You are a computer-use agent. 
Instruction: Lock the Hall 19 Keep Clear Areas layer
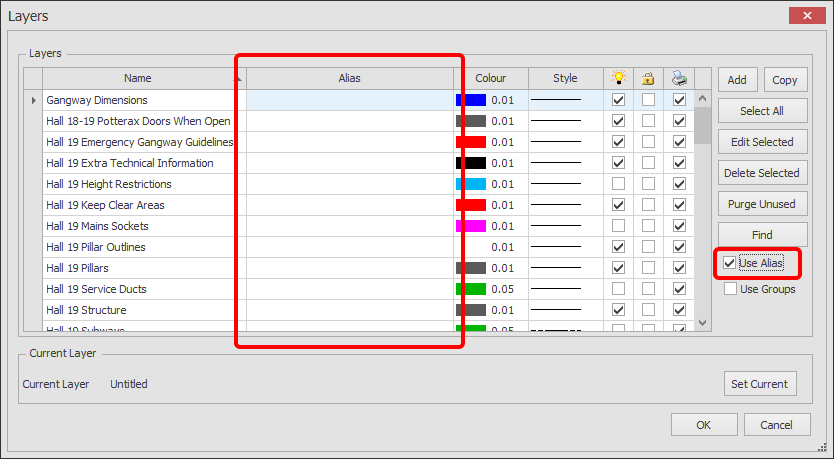coord(648,205)
